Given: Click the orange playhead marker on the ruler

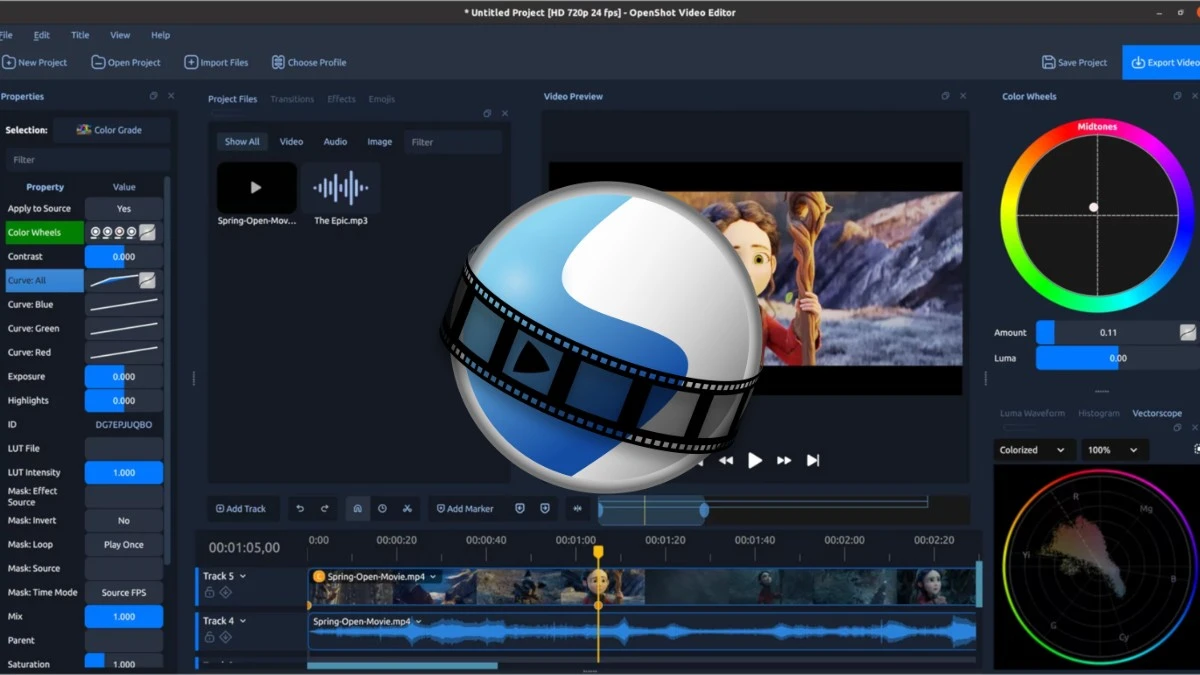Looking at the screenshot, I should click(598, 552).
